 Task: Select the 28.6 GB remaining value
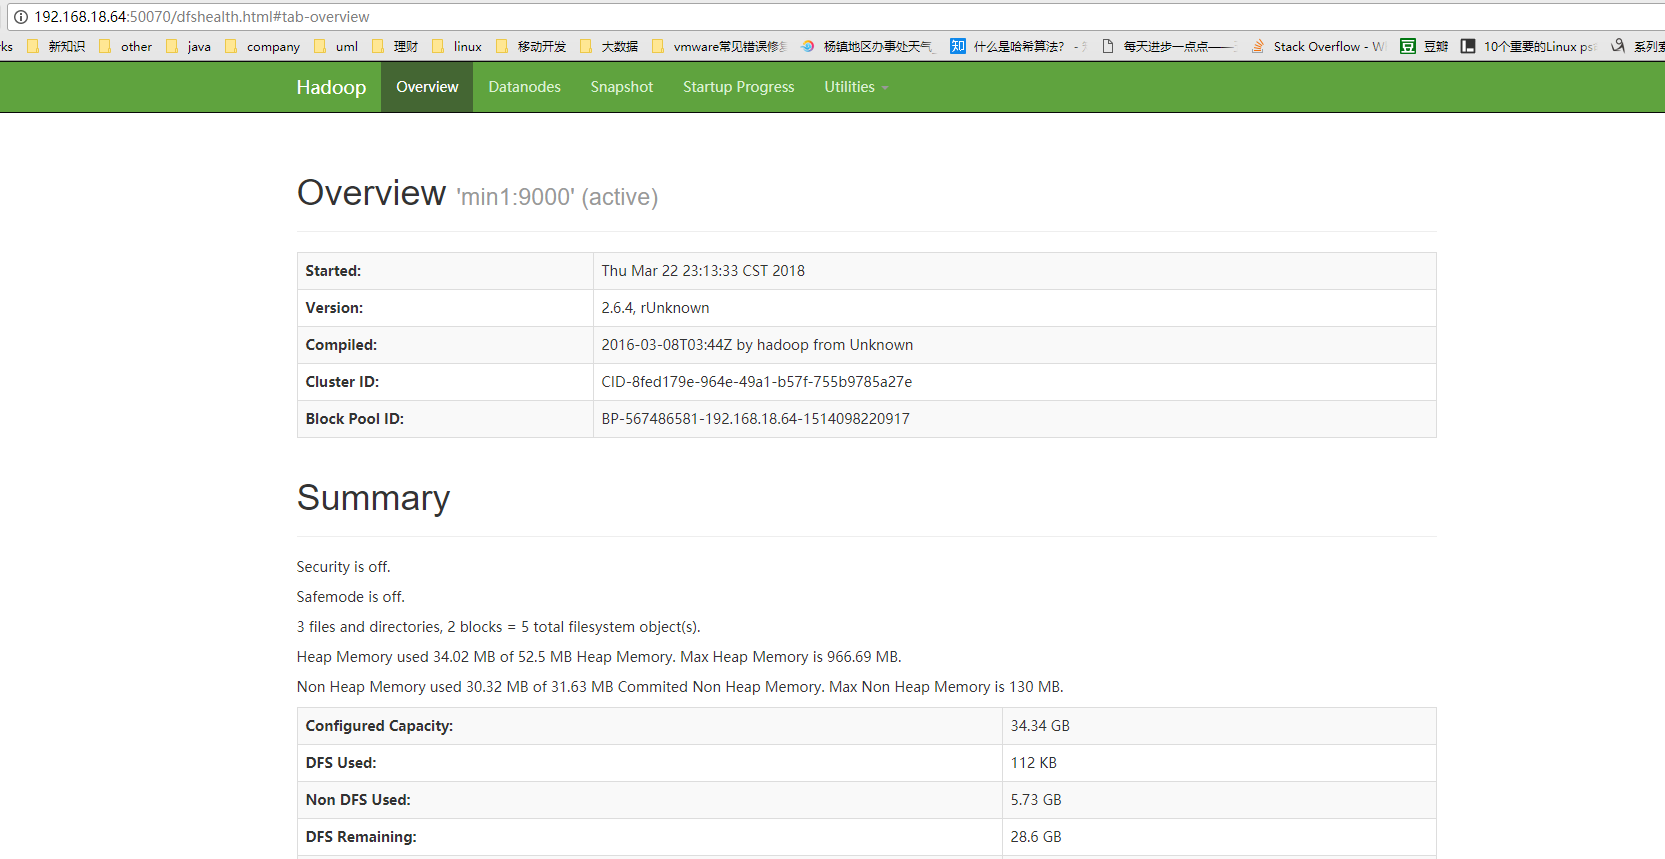(1036, 837)
